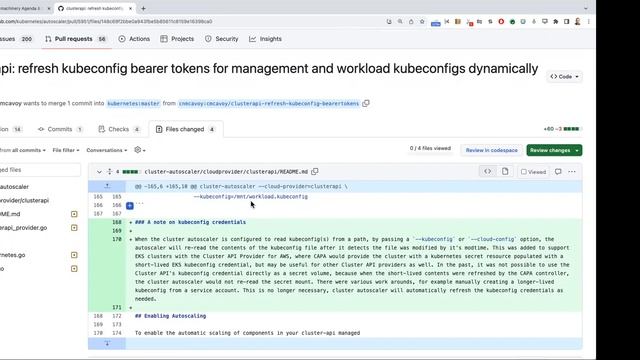Screen dimensions: 640x360
Task: Comment on the README.md file
Action: (558, 172)
